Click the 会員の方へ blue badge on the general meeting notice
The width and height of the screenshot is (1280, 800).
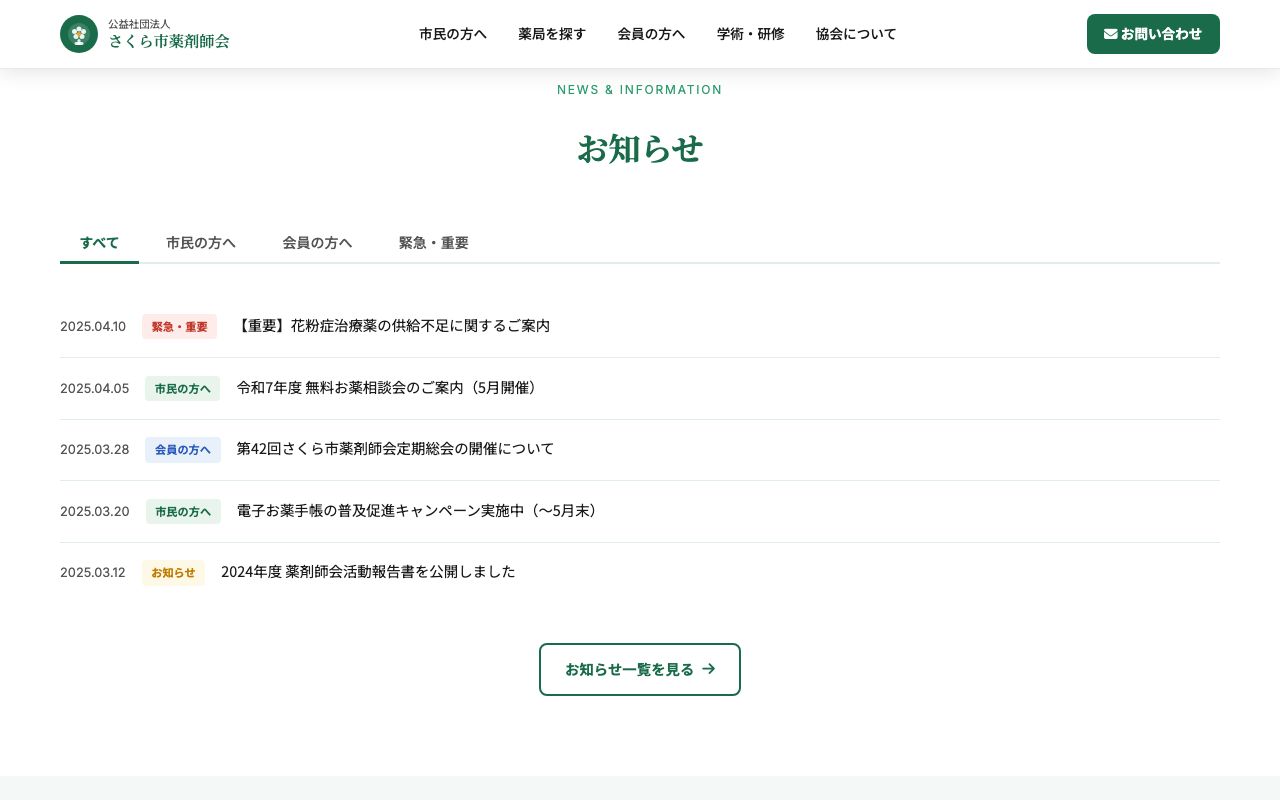click(x=183, y=450)
